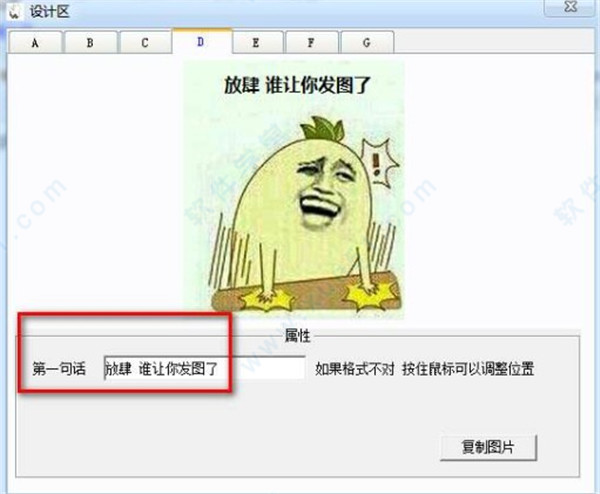The height and width of the screenshot is (494, 600).
Task: Switch to tab G
Action: click(367, 42)
